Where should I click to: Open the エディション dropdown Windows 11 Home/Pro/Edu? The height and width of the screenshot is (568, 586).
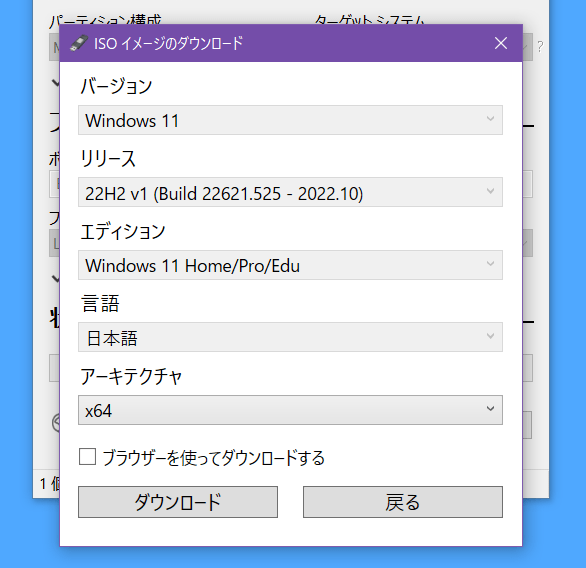tap(290, 265)
